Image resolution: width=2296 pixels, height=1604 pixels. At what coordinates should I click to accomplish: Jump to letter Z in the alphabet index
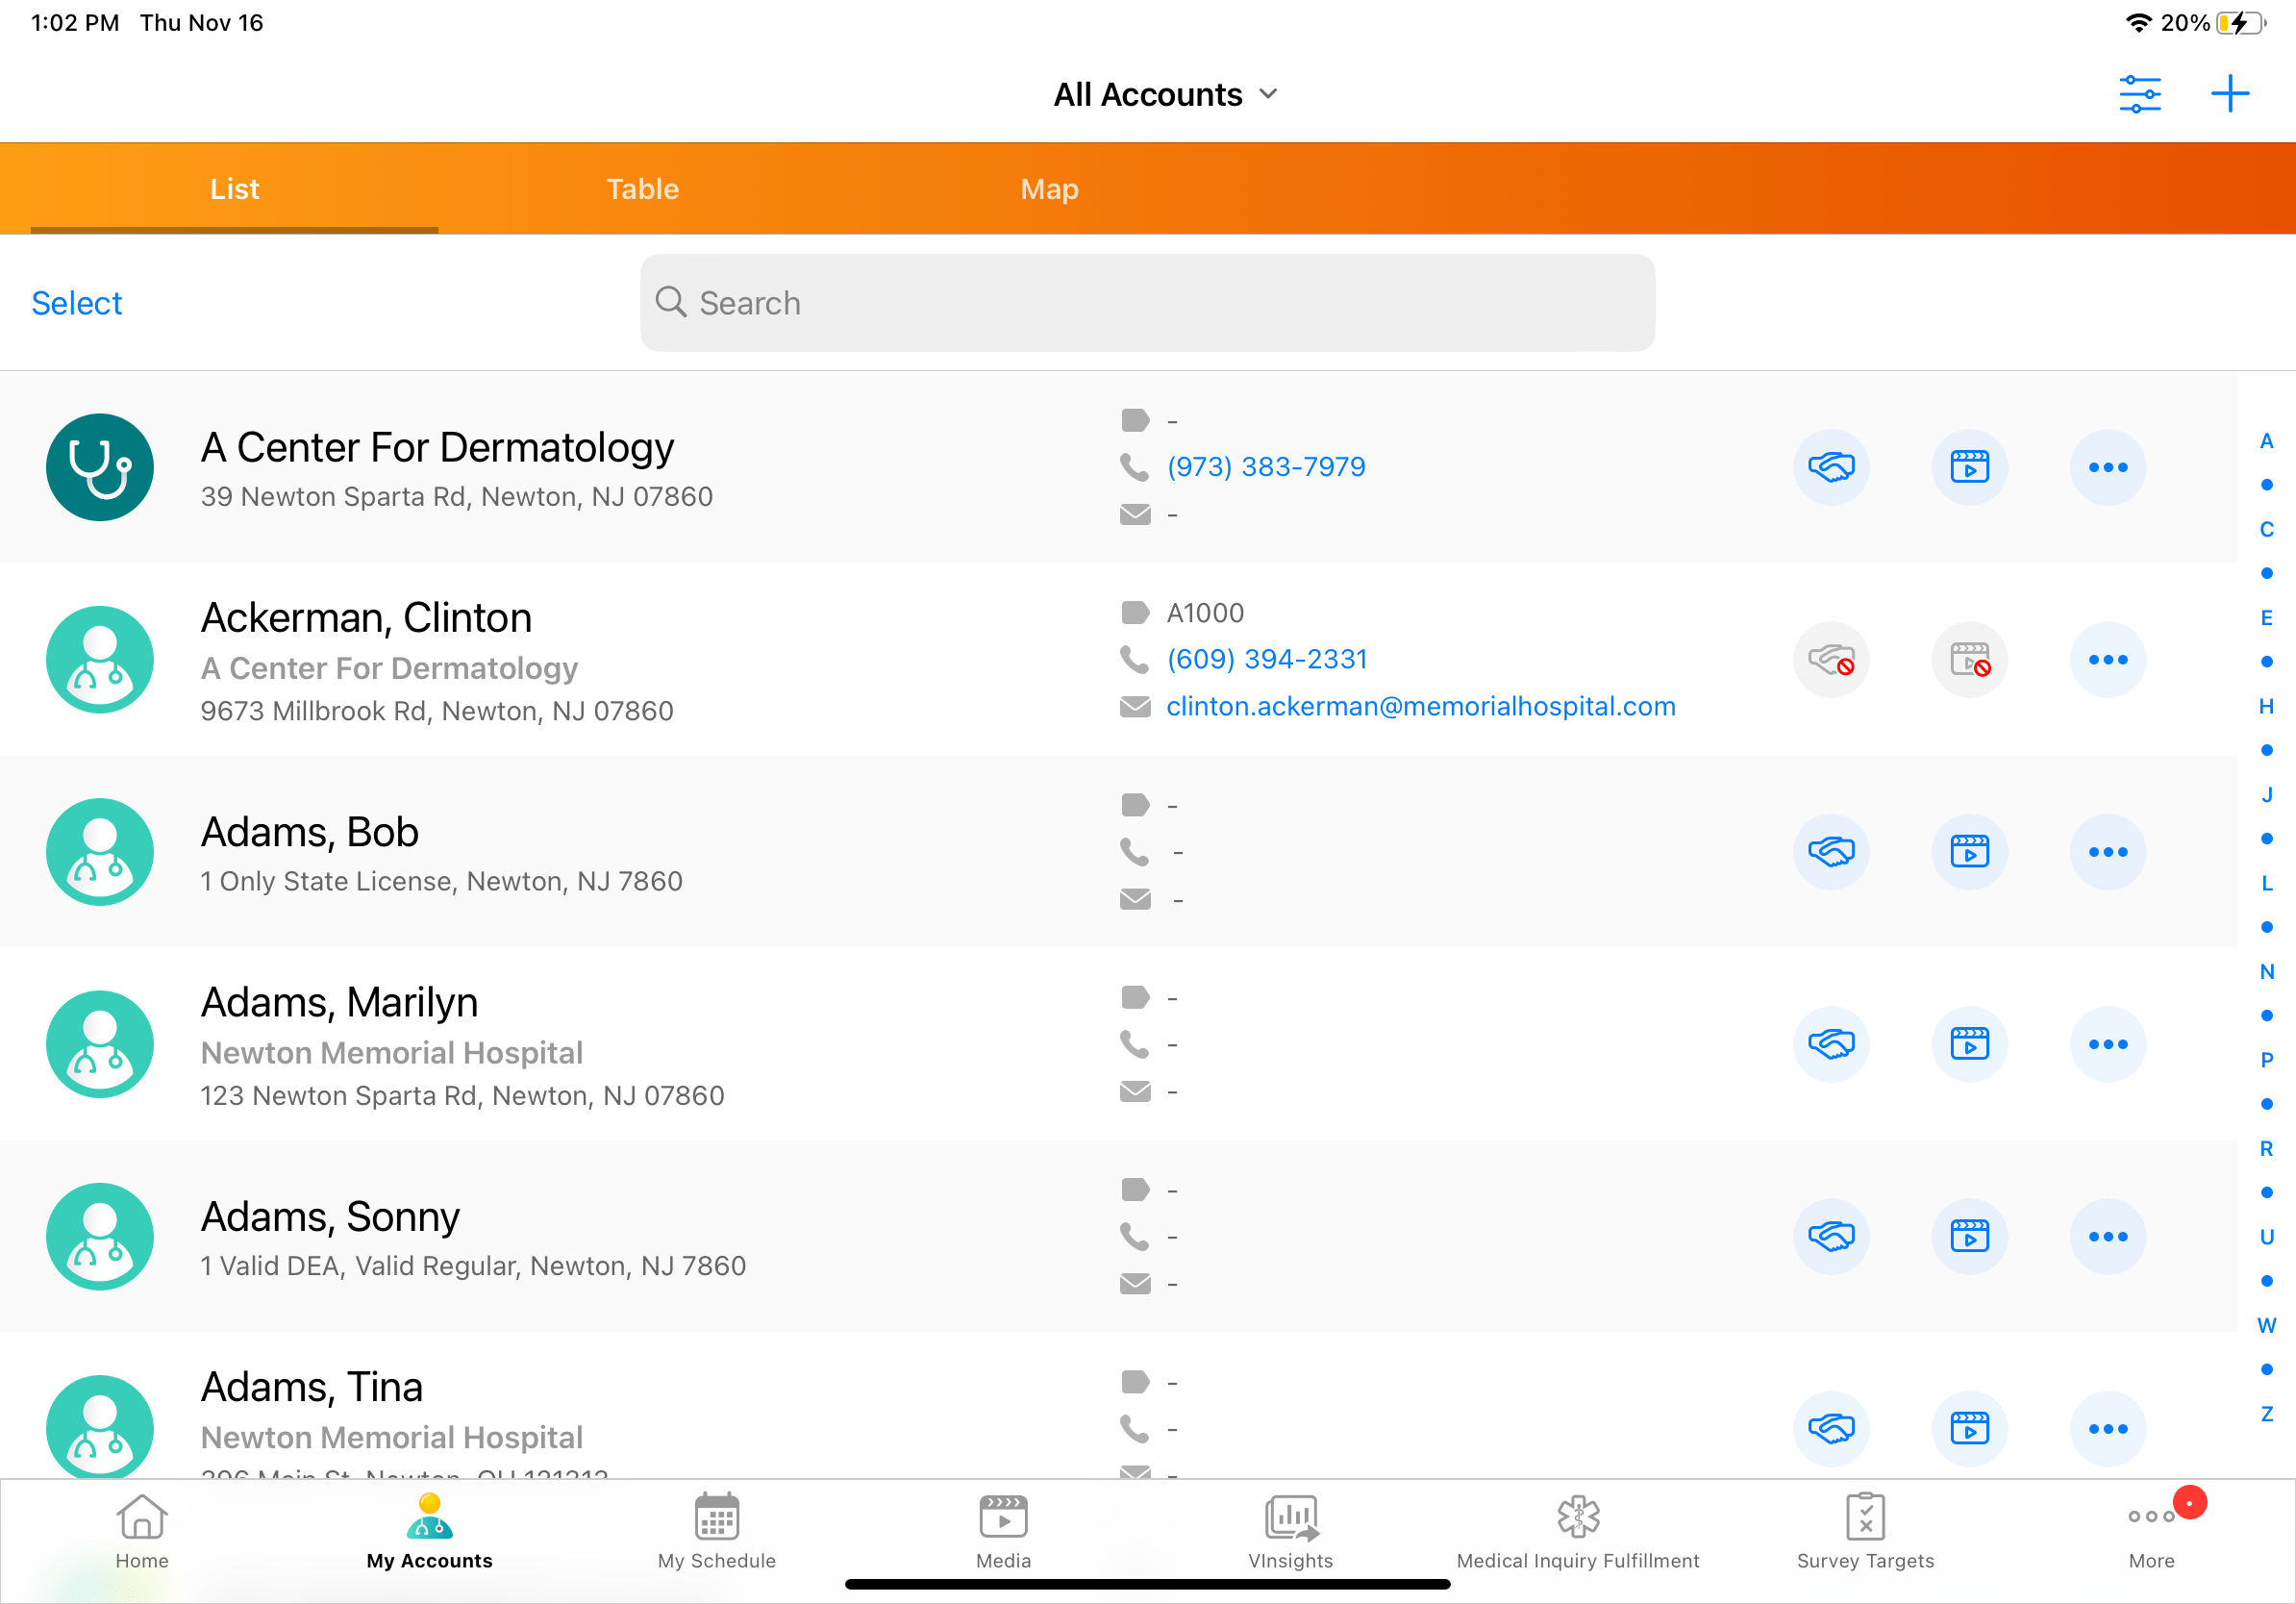[x=2265, y=1414]
